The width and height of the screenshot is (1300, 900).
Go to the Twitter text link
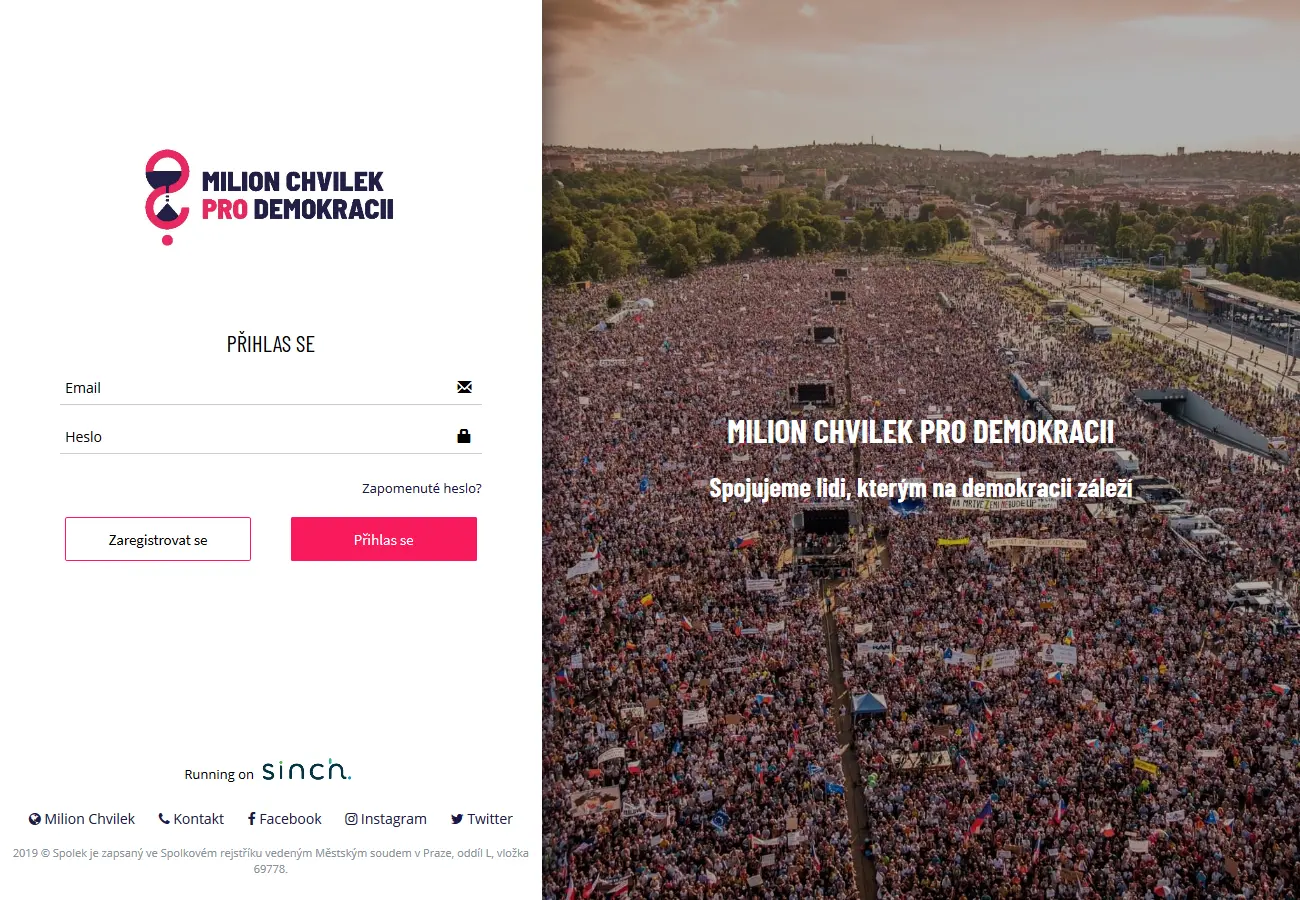pyautogui.click(x=490, y=819)
